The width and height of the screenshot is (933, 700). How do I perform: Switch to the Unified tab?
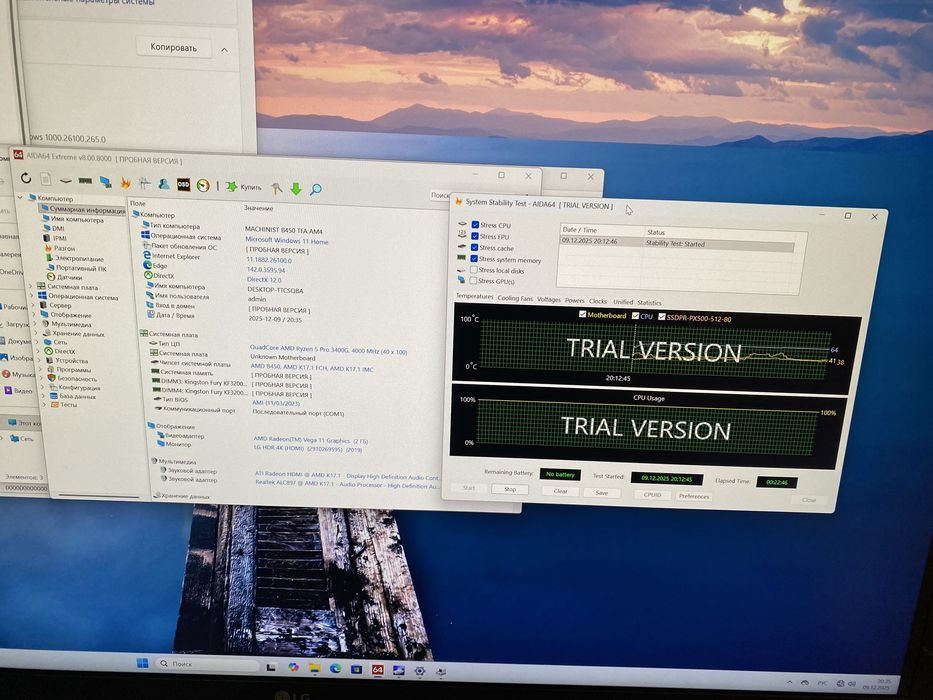click(623, 302)
